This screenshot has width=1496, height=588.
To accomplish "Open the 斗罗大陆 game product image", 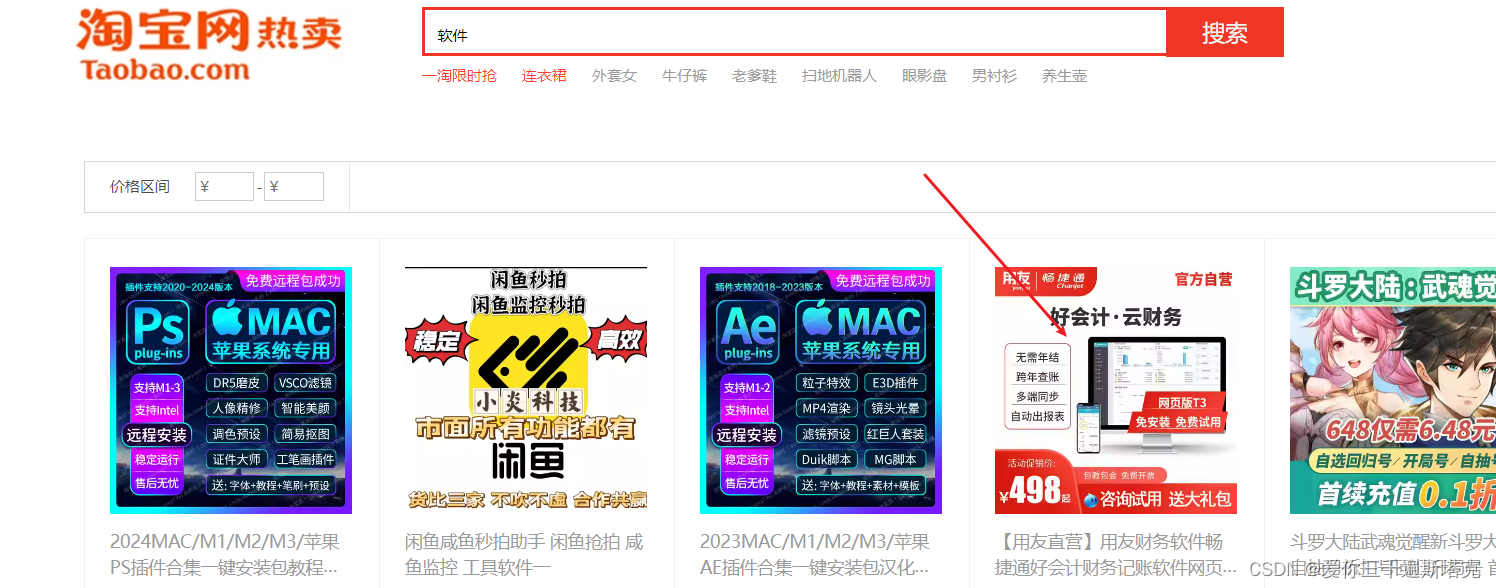I will click(x=1393, y=390).
